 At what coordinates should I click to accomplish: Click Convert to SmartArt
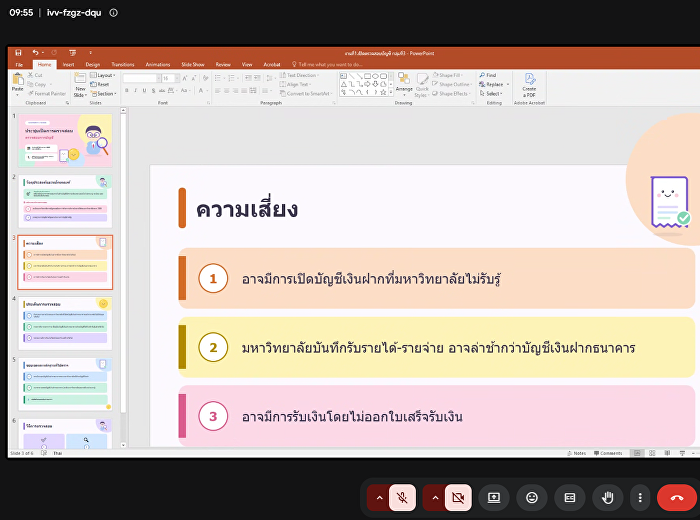coord(307,94)
